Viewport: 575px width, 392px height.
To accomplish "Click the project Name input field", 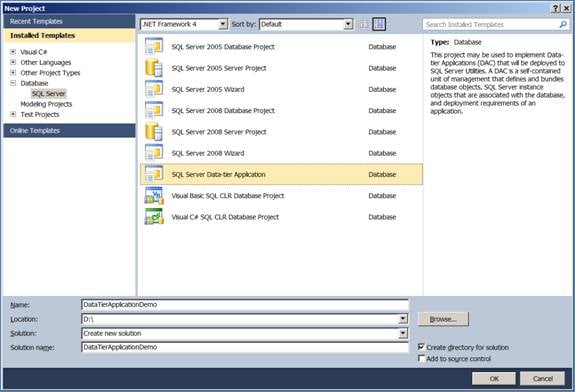I will 245,305.
